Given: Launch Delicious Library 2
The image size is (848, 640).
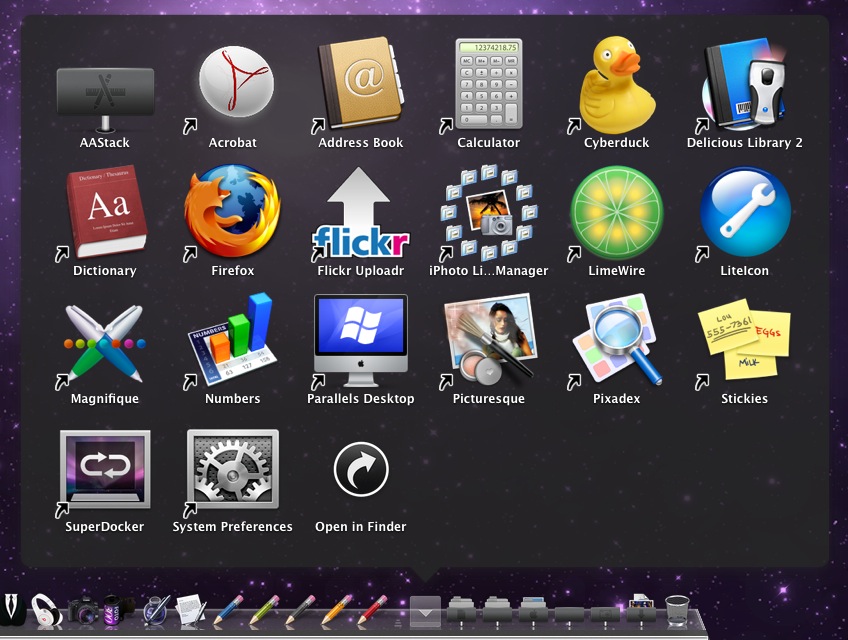Looking at the screenshot, I should point(744,84).
